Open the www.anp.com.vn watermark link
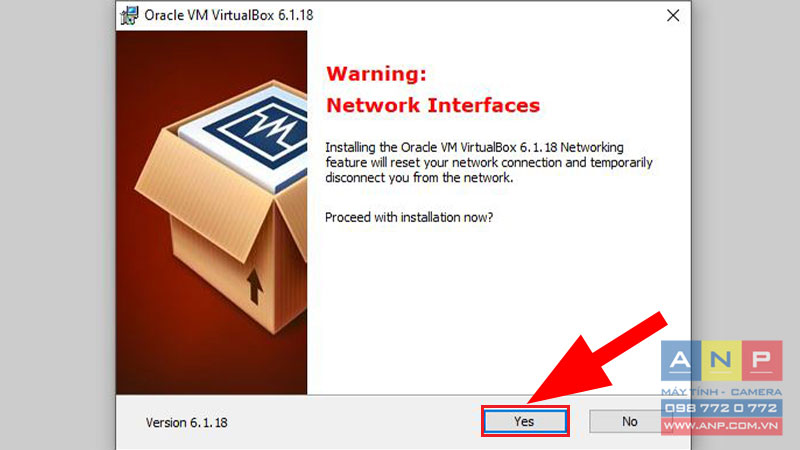Image resolution: width=800 pixels, height=450 pixels. coord(721,426)
